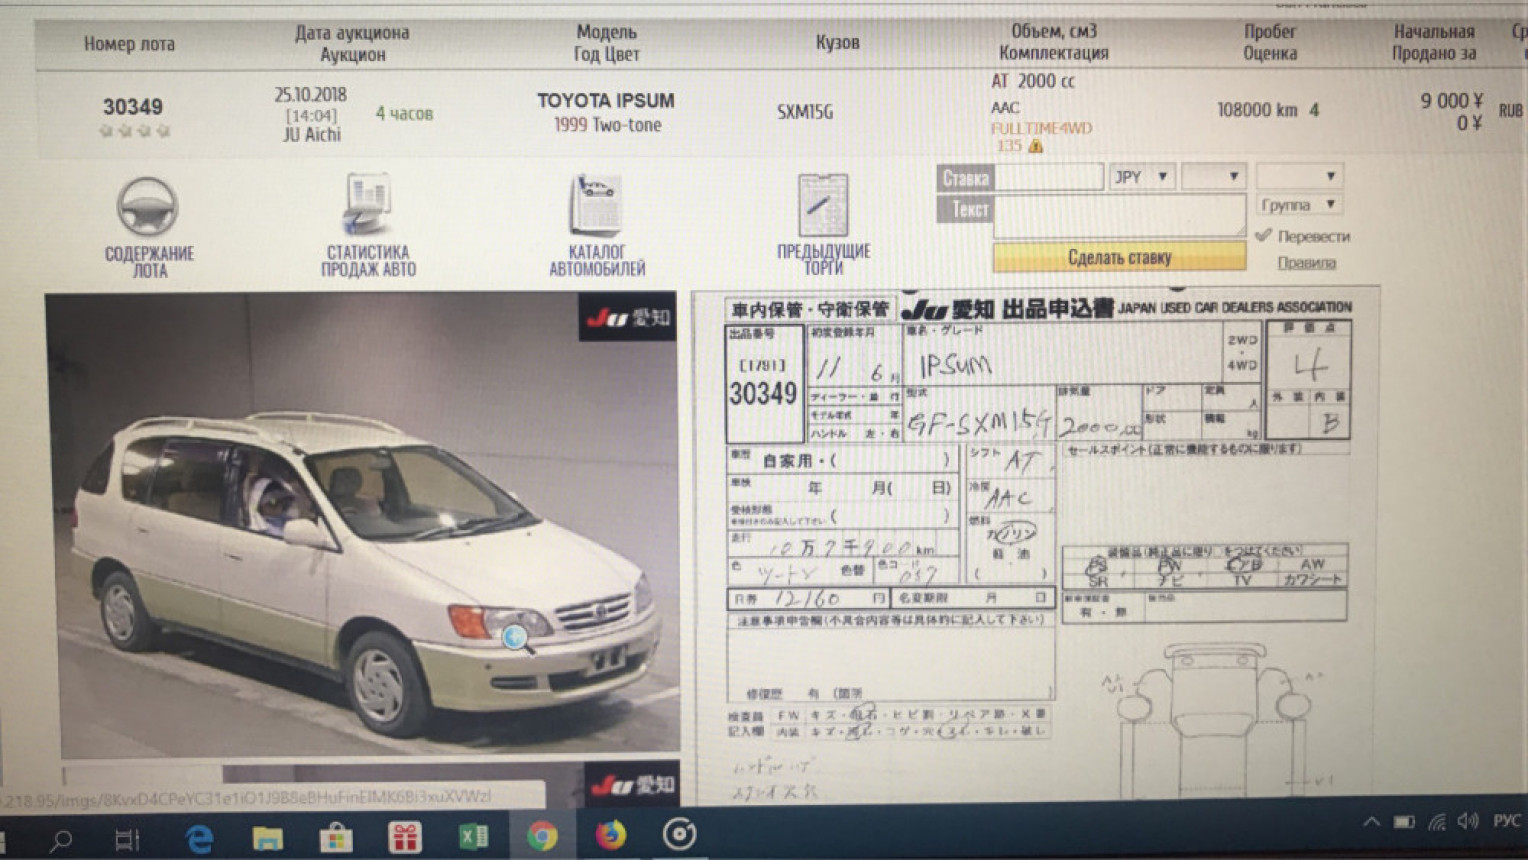The image size is (1528, 860).
Task: Expand the JPY currency dropdown
Action: coord(1142,177)
